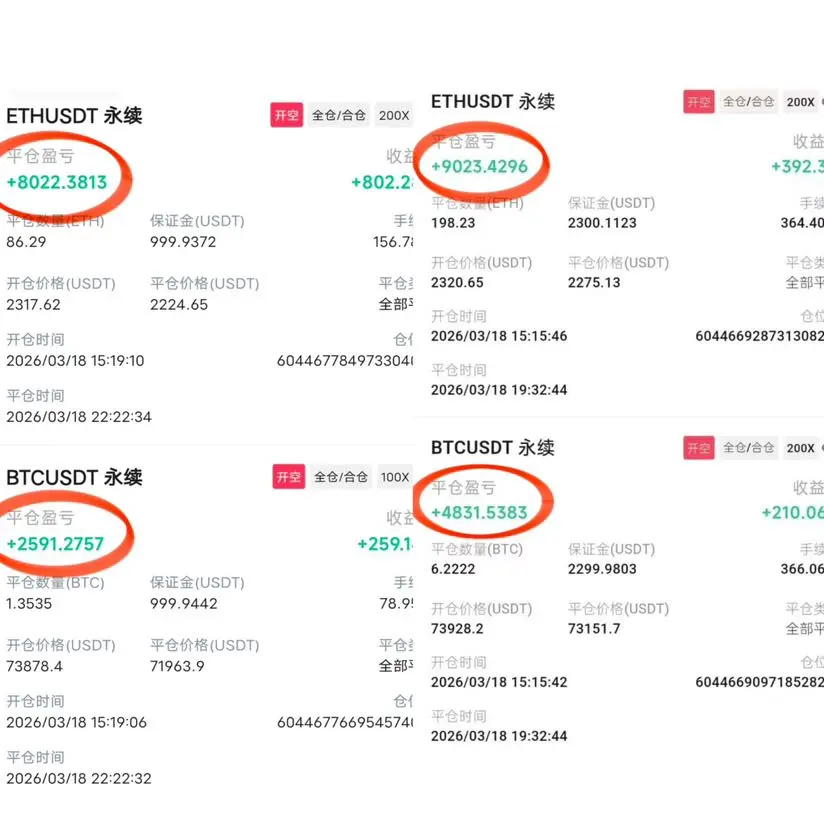The width and height of the screenshot is (824, 824).
Task: Open the ETHUSDT 永续 title above +8022.3813
Action: [x=74, y=116]
